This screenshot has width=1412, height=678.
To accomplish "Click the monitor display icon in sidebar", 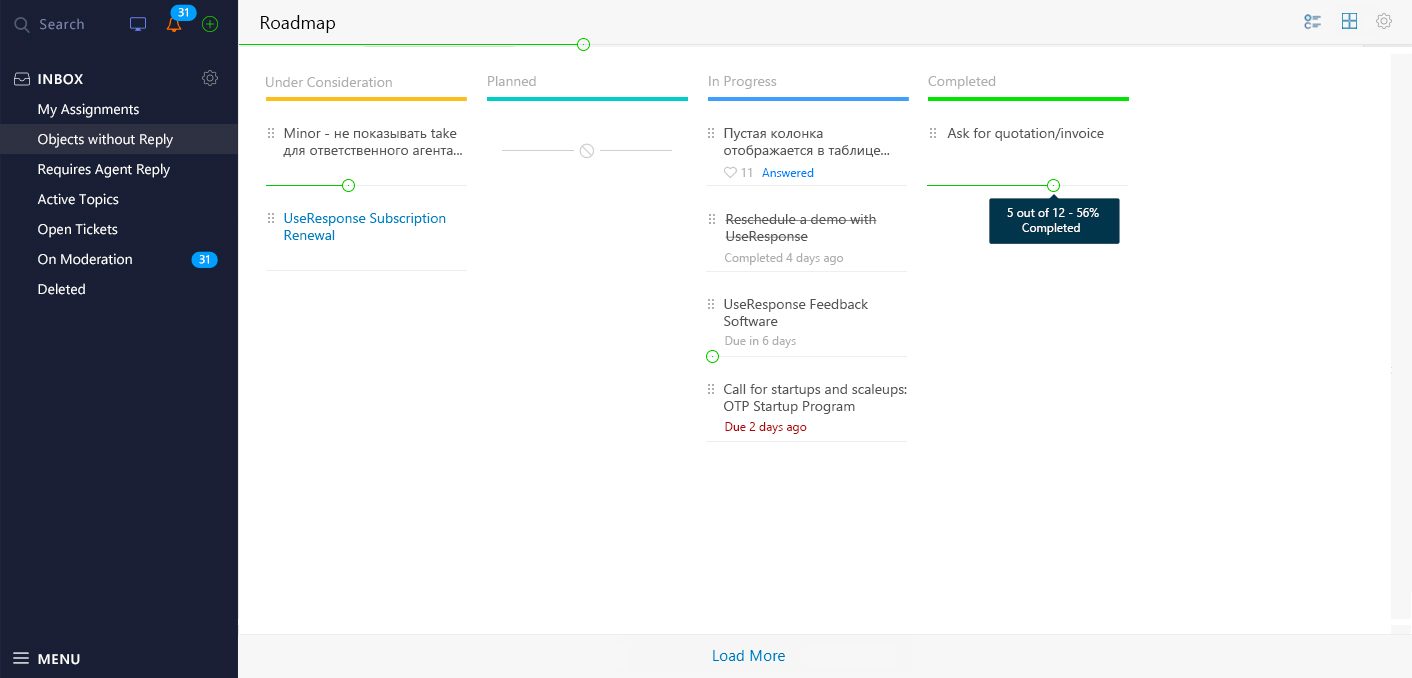I will coord(138,24).
